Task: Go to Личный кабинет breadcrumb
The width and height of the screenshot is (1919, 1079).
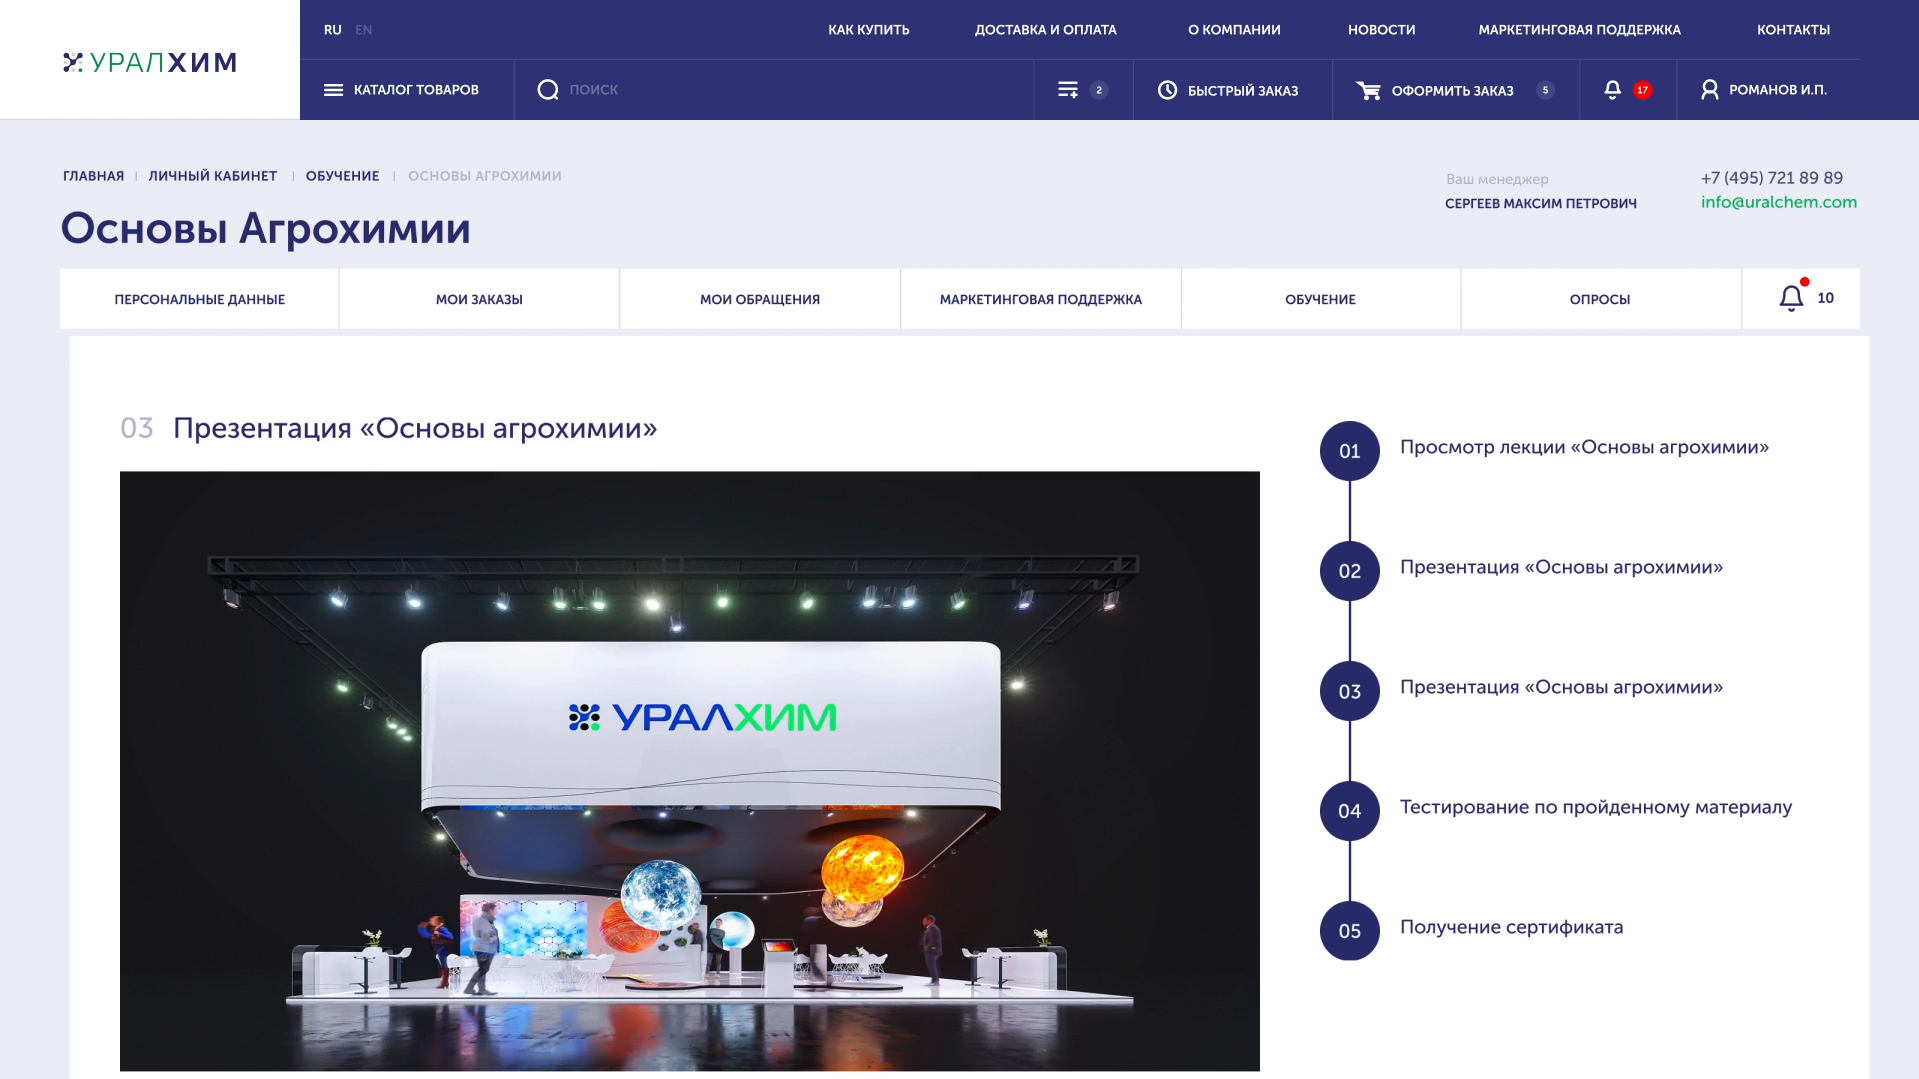Action: coord(213,176)
